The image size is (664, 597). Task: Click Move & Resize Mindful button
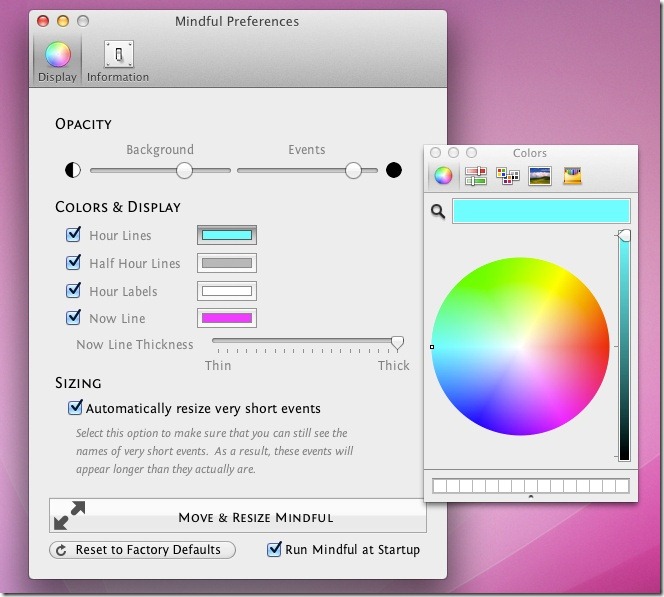[x=238, y=515]
